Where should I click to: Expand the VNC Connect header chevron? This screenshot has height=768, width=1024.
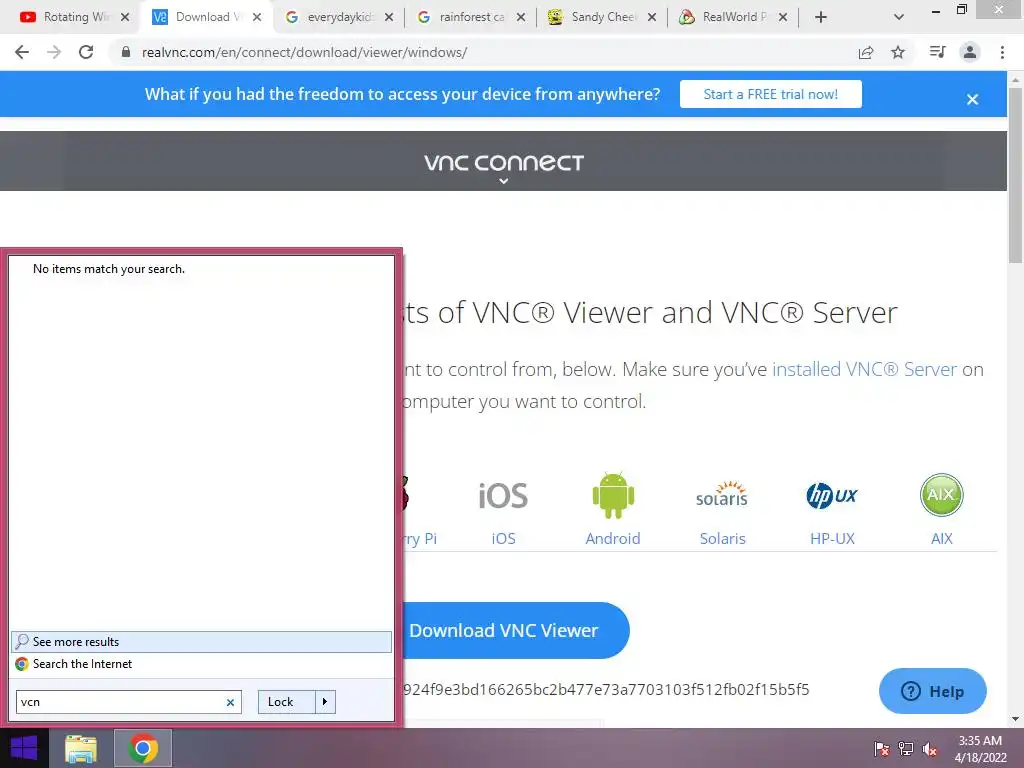click(x=504, y=181)
